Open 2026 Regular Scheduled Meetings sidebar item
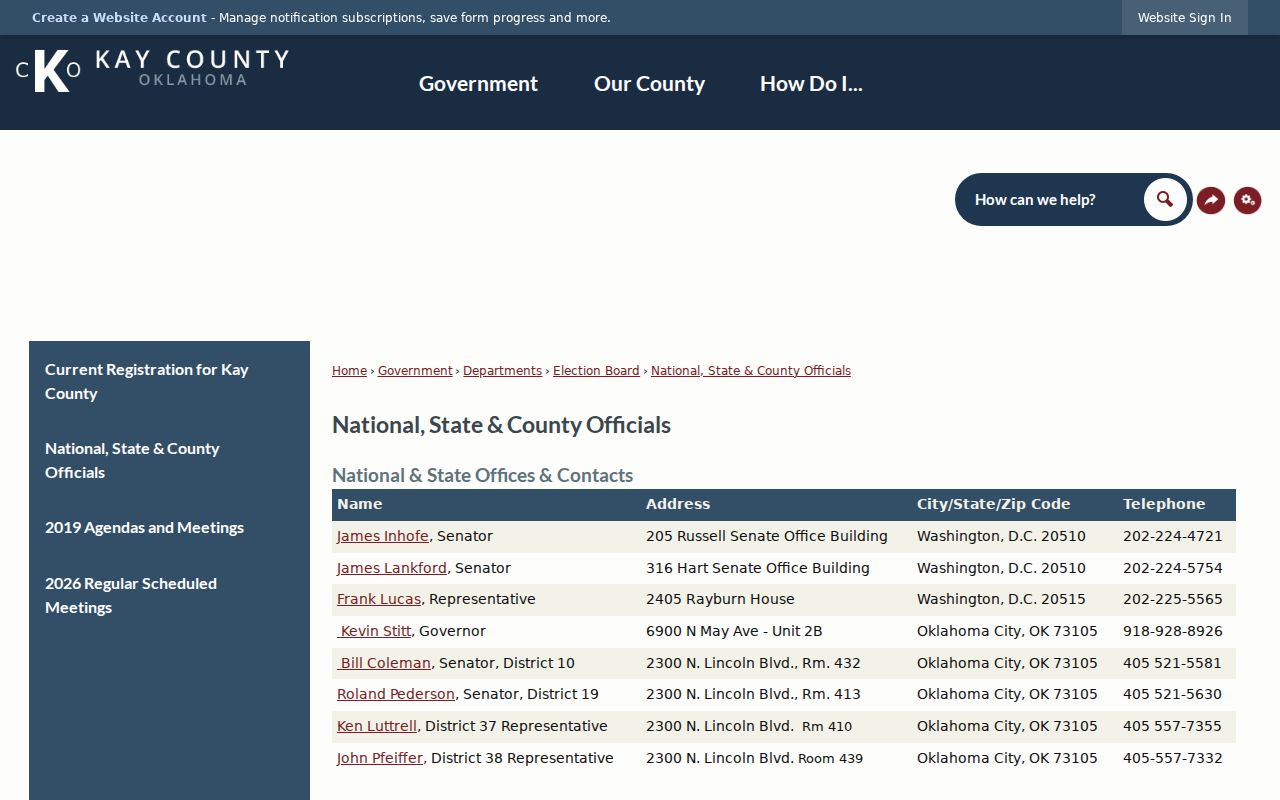 click(x=169, y=595)
